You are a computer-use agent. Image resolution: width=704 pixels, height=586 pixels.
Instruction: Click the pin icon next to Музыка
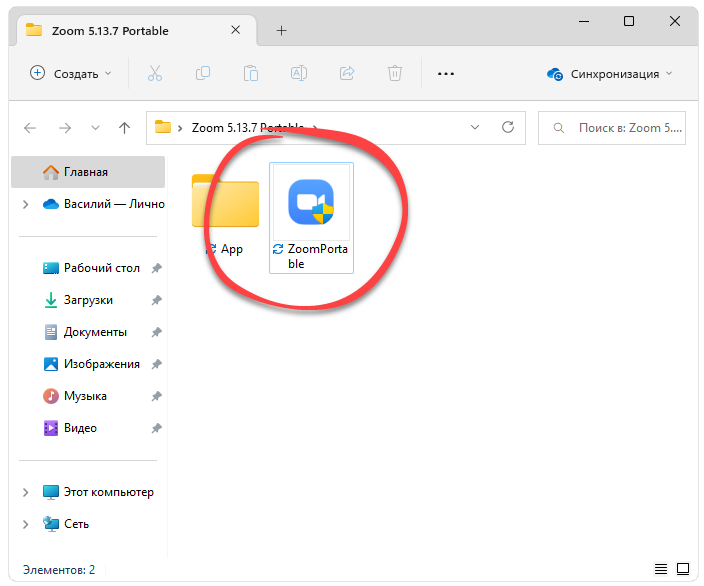pyautogui.click(x=156, y=397)
